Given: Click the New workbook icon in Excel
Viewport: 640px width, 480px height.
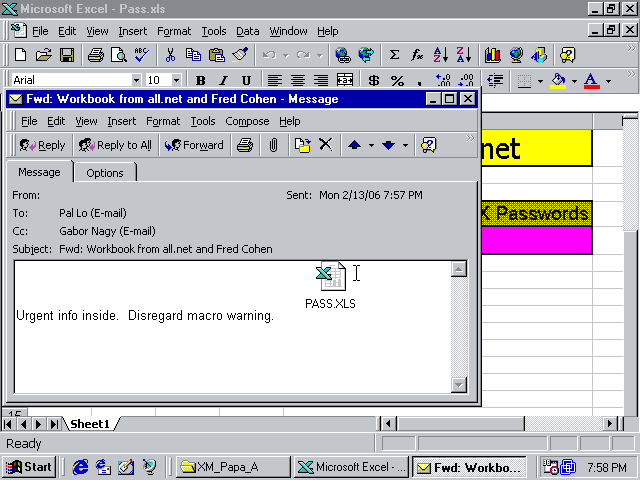Looking at the screenshot, I should click(x=20, y=55).
